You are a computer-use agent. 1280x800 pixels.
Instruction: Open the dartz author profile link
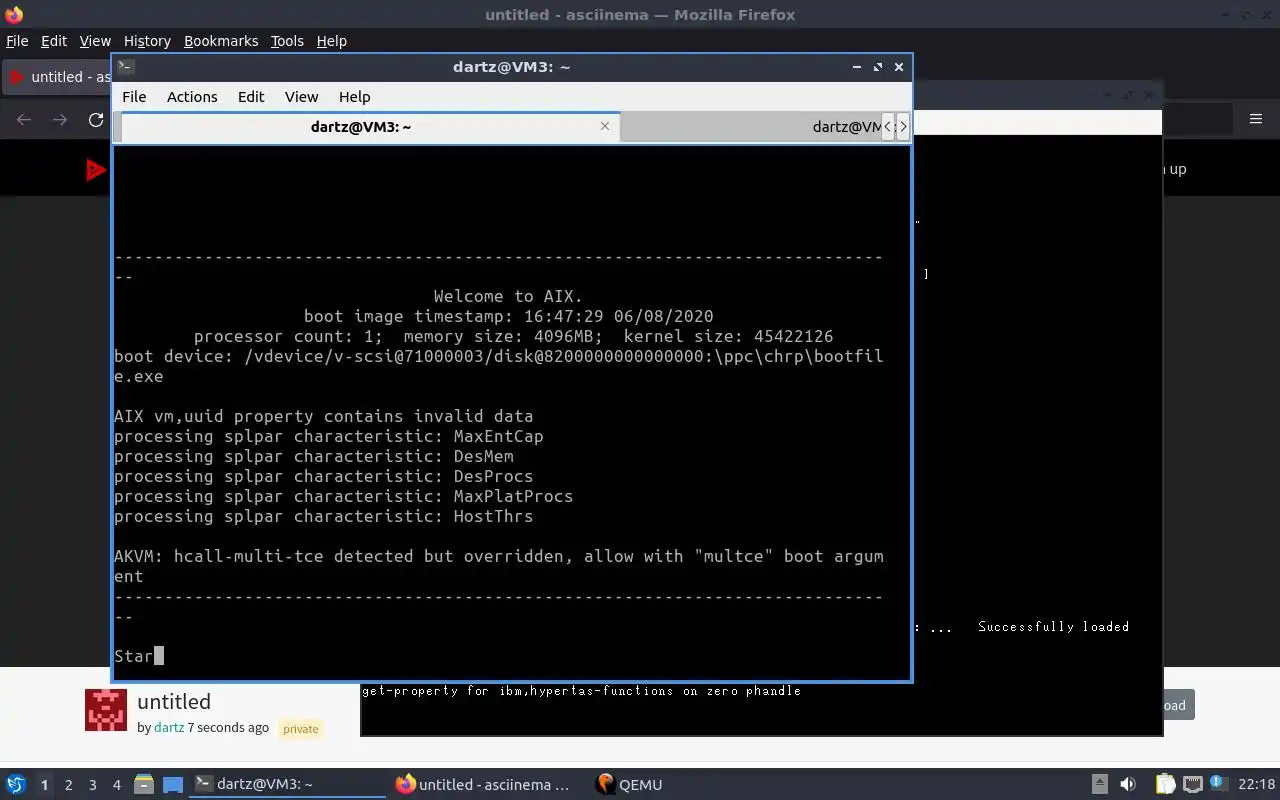click(169, 727)
